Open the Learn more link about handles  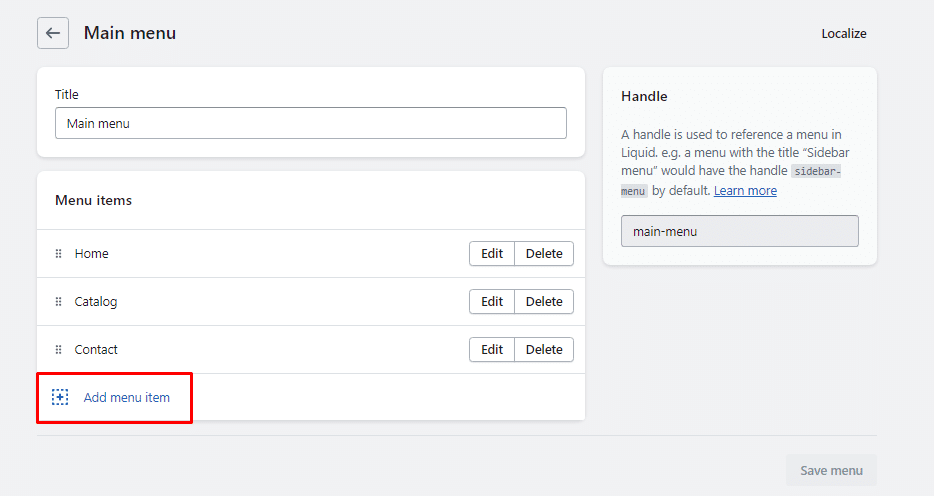click(x=745, y=191)
